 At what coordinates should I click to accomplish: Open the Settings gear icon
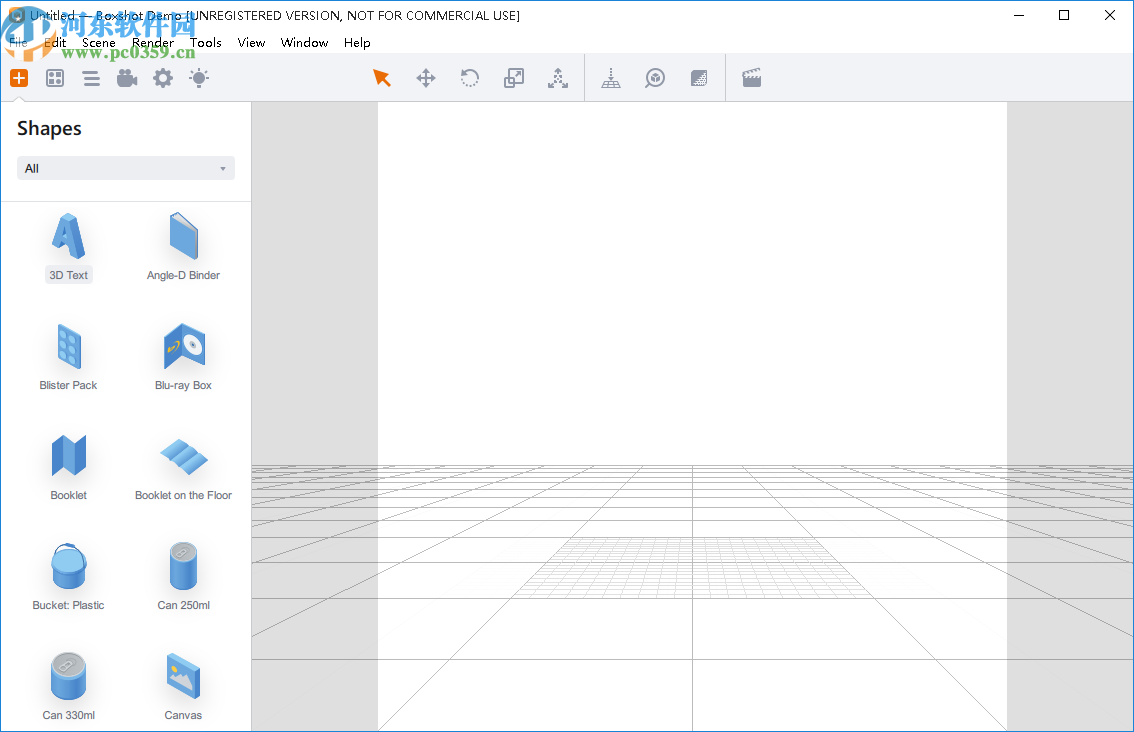163,77
